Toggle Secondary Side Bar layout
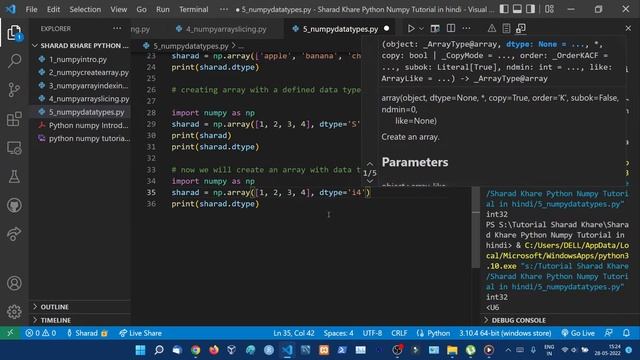Viewport: 640px width, 360px height. (530, 9)
